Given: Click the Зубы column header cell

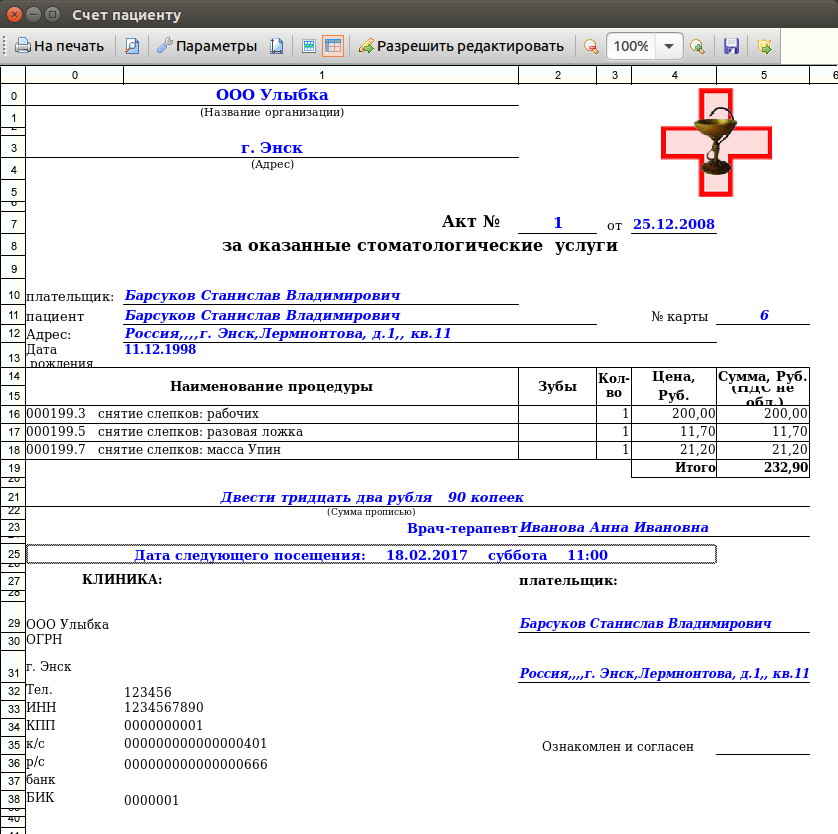Looking at the screenshot, I should tap(557, 386).
